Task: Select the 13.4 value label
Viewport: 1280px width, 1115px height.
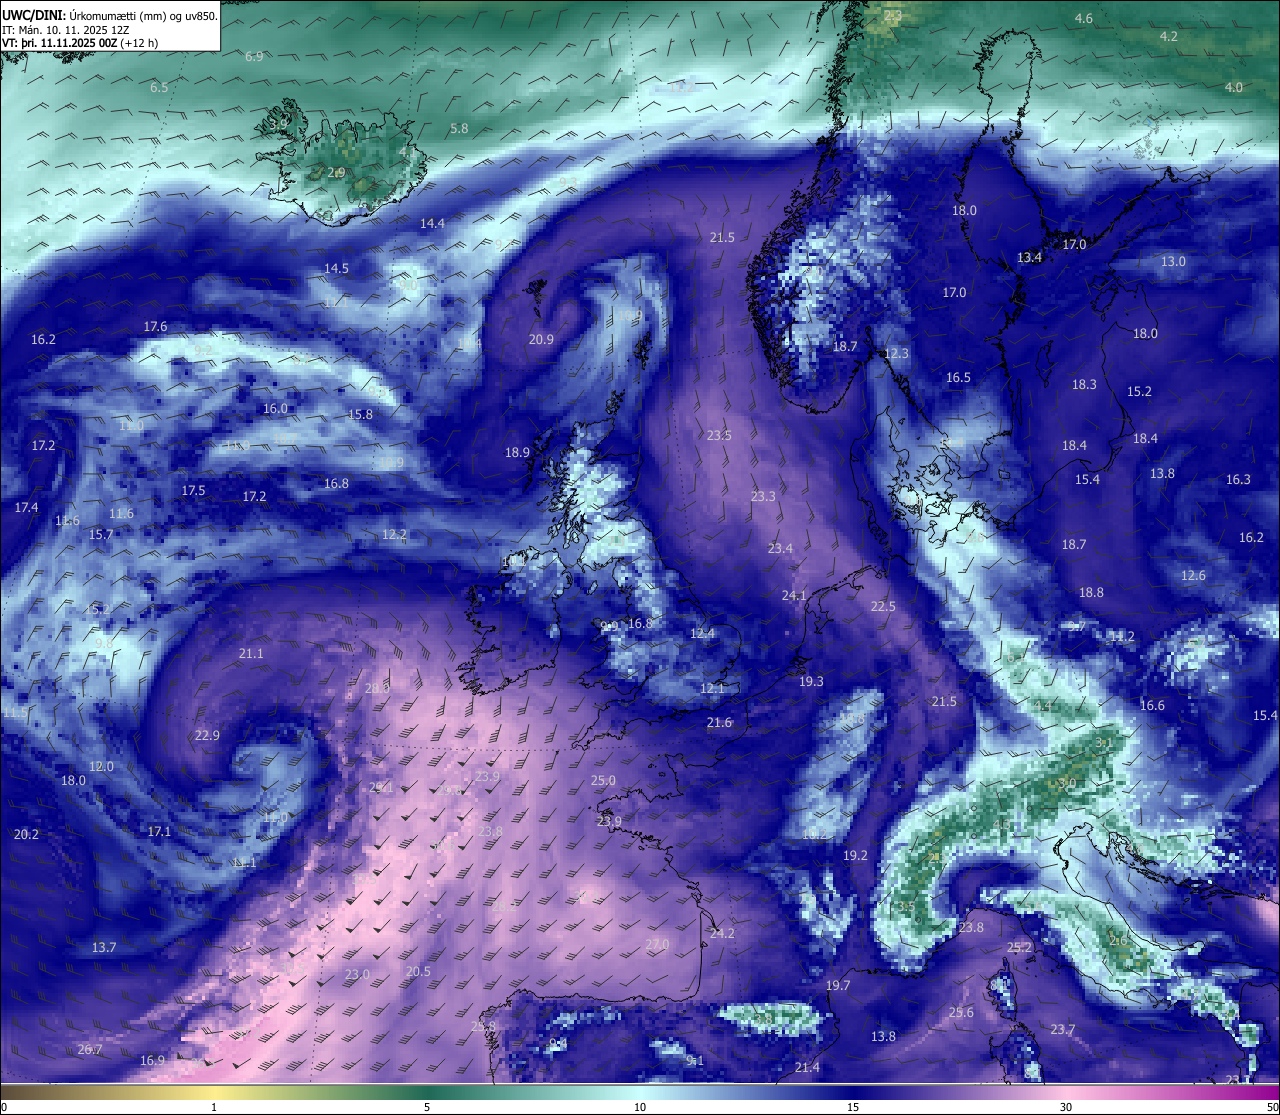Action: [1029, 258]
